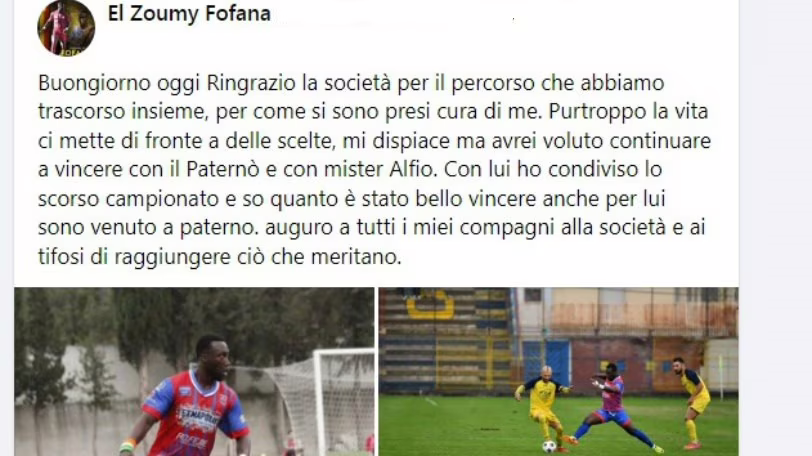
Task: Click the bearded yellow-kit player at photo's right
Action: point(691,402)
